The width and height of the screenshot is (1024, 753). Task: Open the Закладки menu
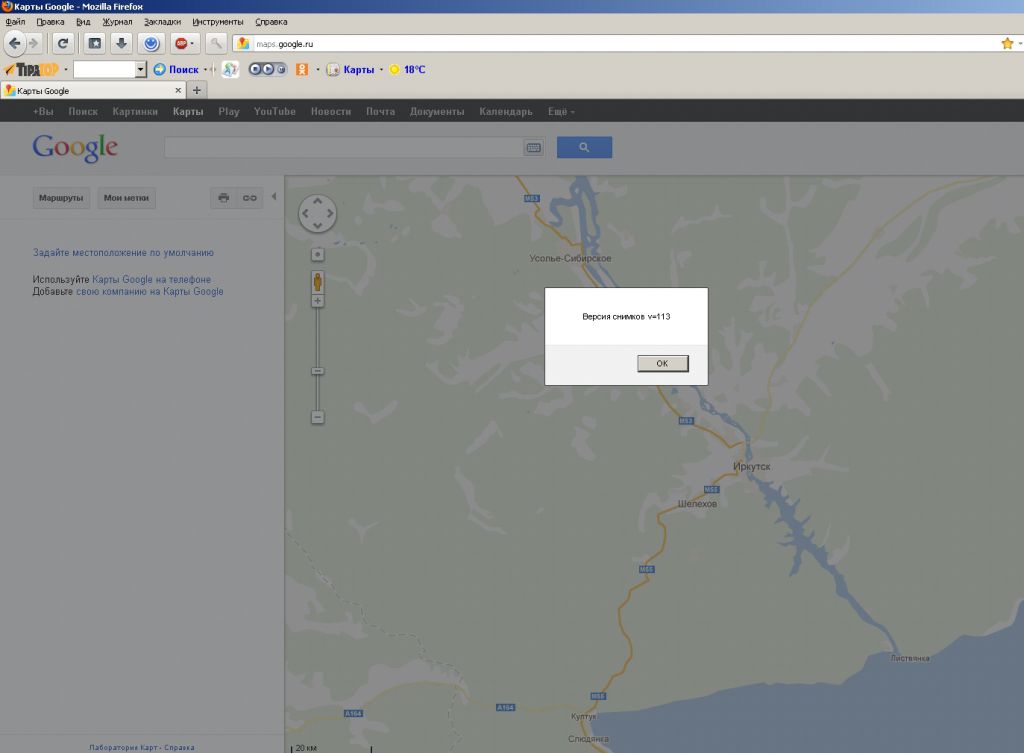pos(163,21)
